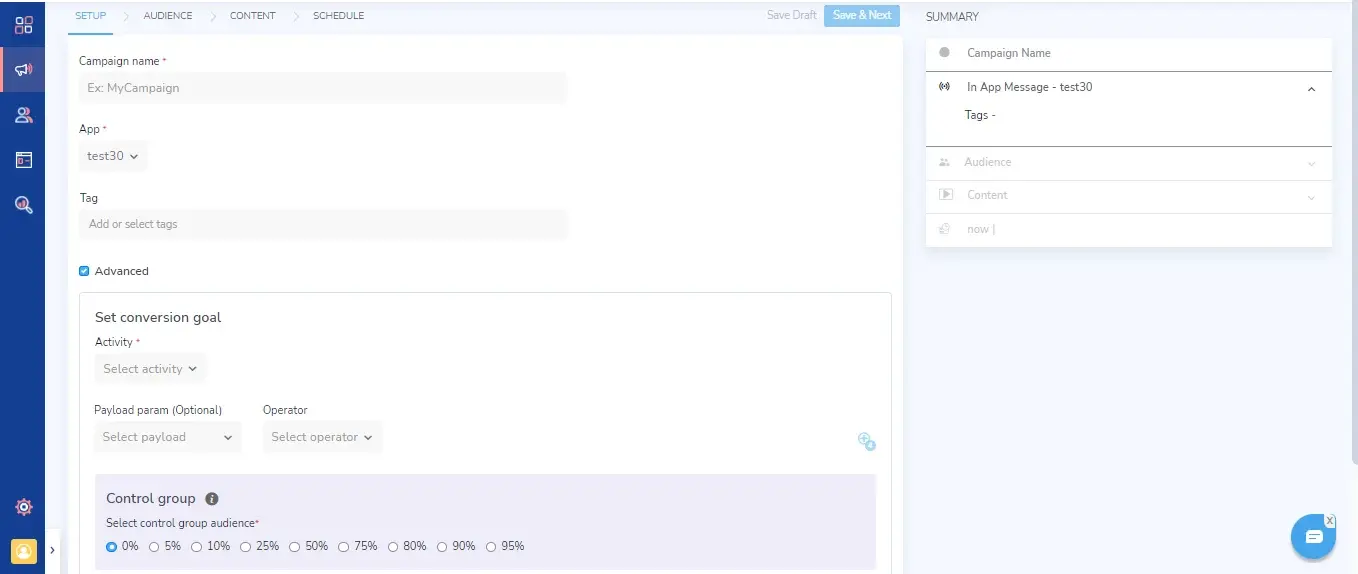Screen dimensions: 1358x574
Task: Select 50% control group audience
Action: [x=294, y=547]
